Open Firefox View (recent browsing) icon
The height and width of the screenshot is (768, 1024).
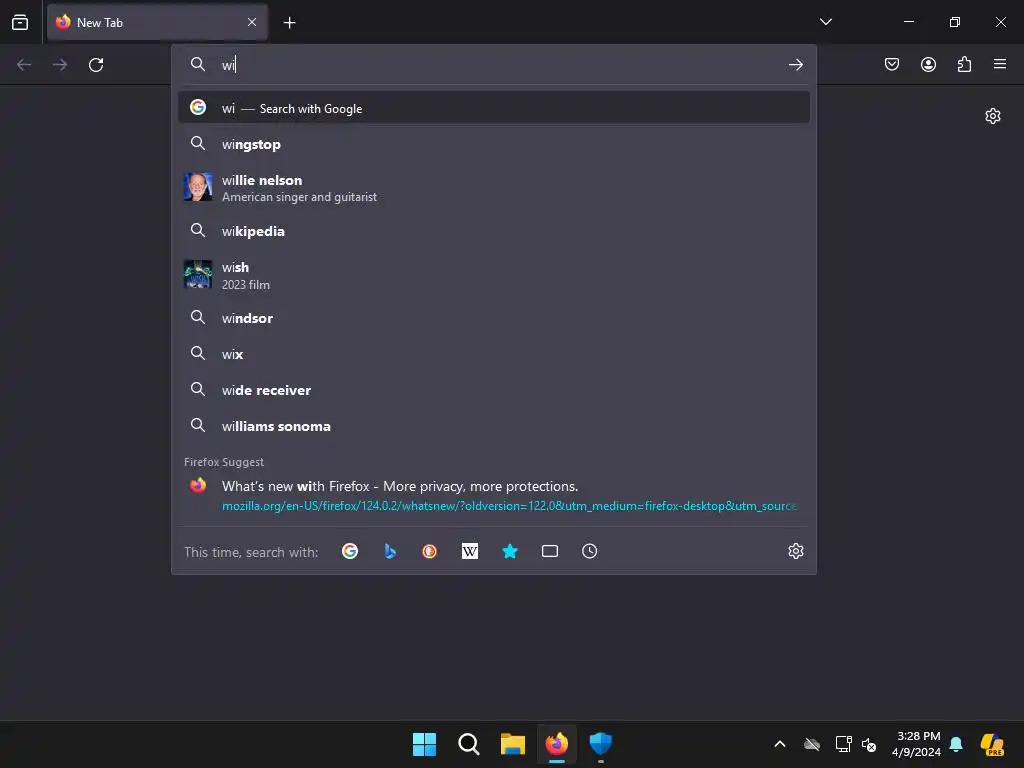(20, 22)
